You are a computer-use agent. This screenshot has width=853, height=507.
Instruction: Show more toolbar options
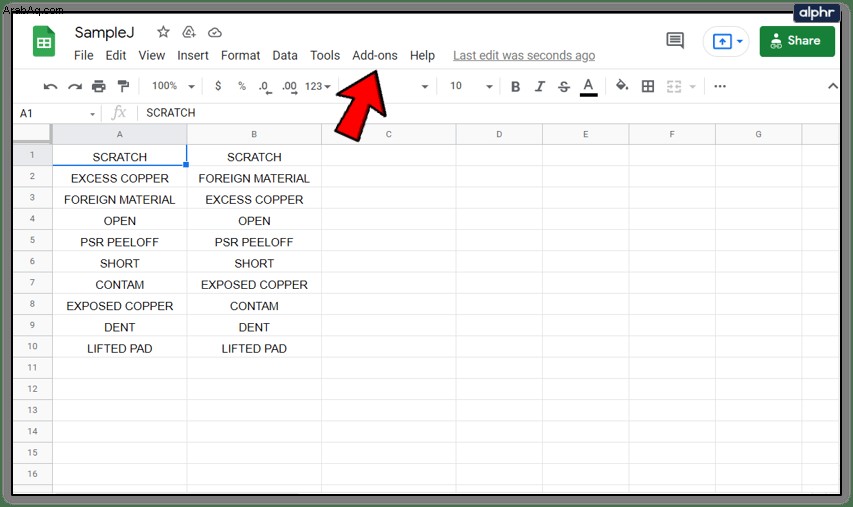(720, 86)
